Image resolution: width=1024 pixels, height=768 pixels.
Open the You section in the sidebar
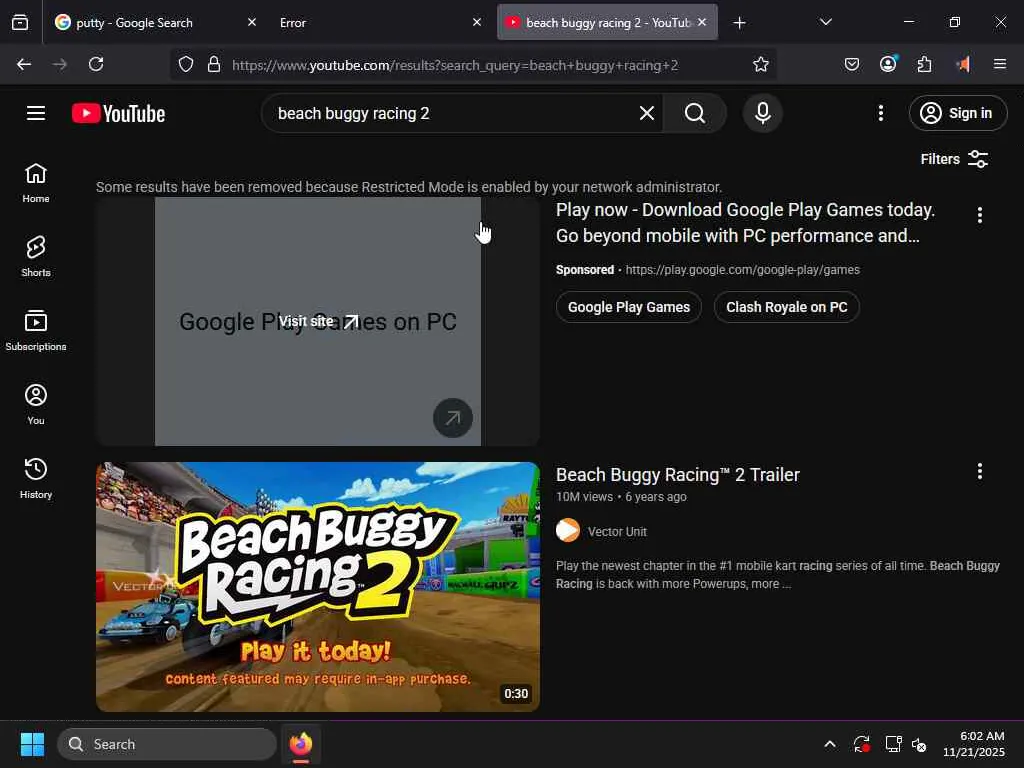(36, 405)
